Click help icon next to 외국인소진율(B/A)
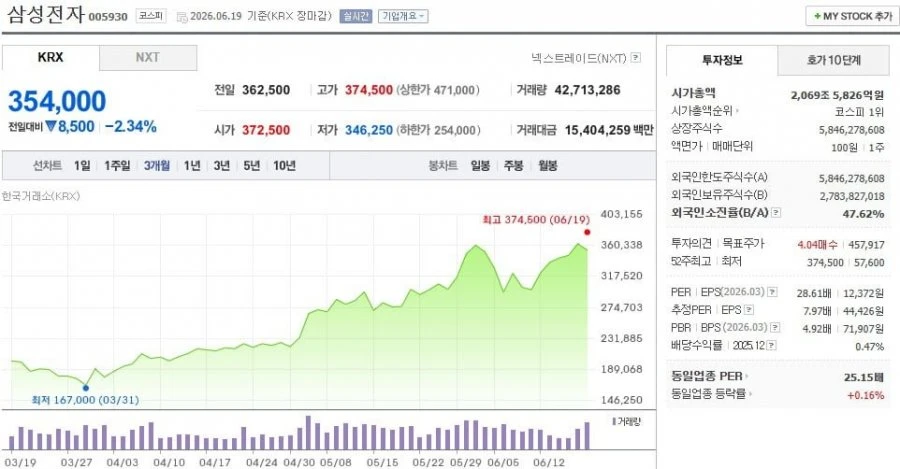 776,213
